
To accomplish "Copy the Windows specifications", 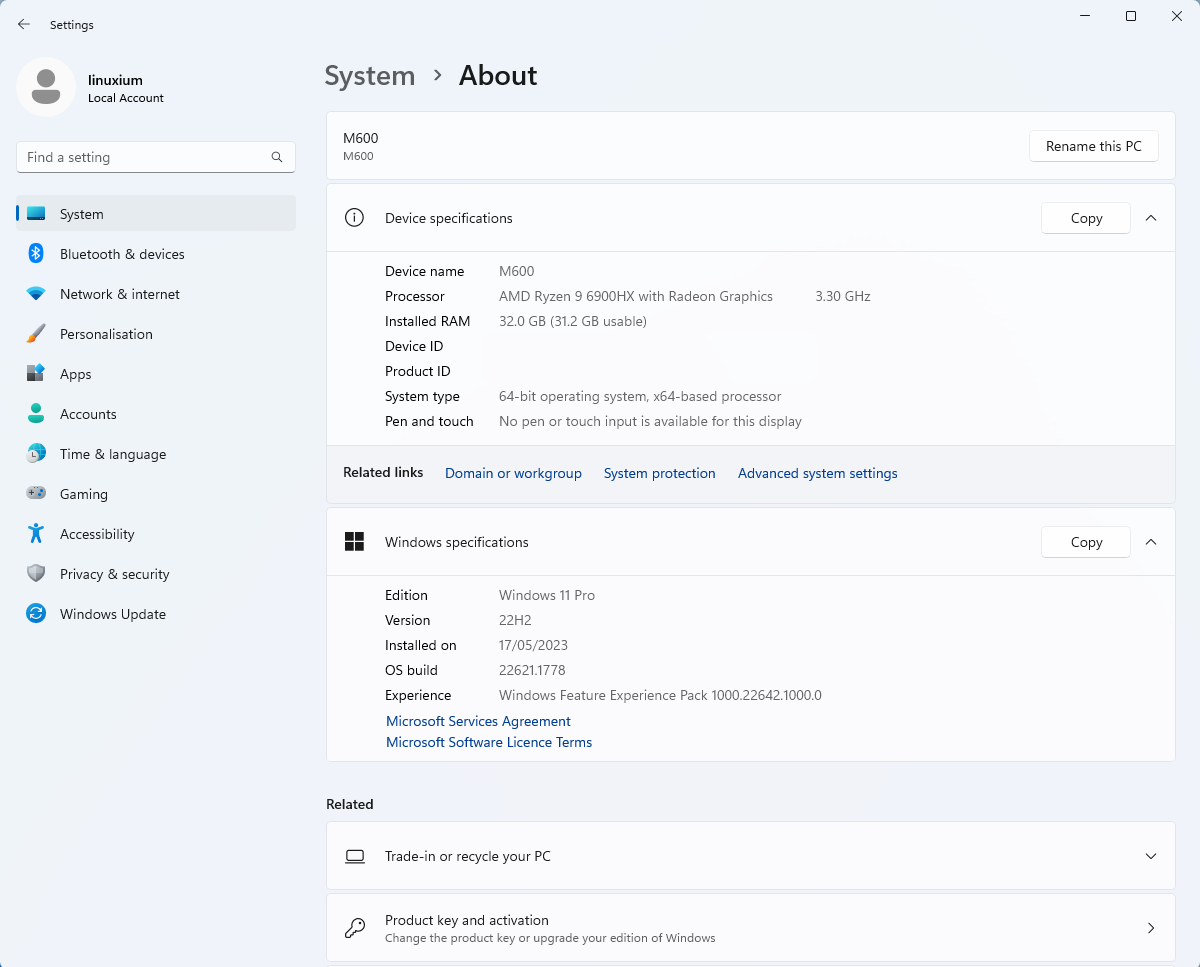I will tap(1086, 542).
